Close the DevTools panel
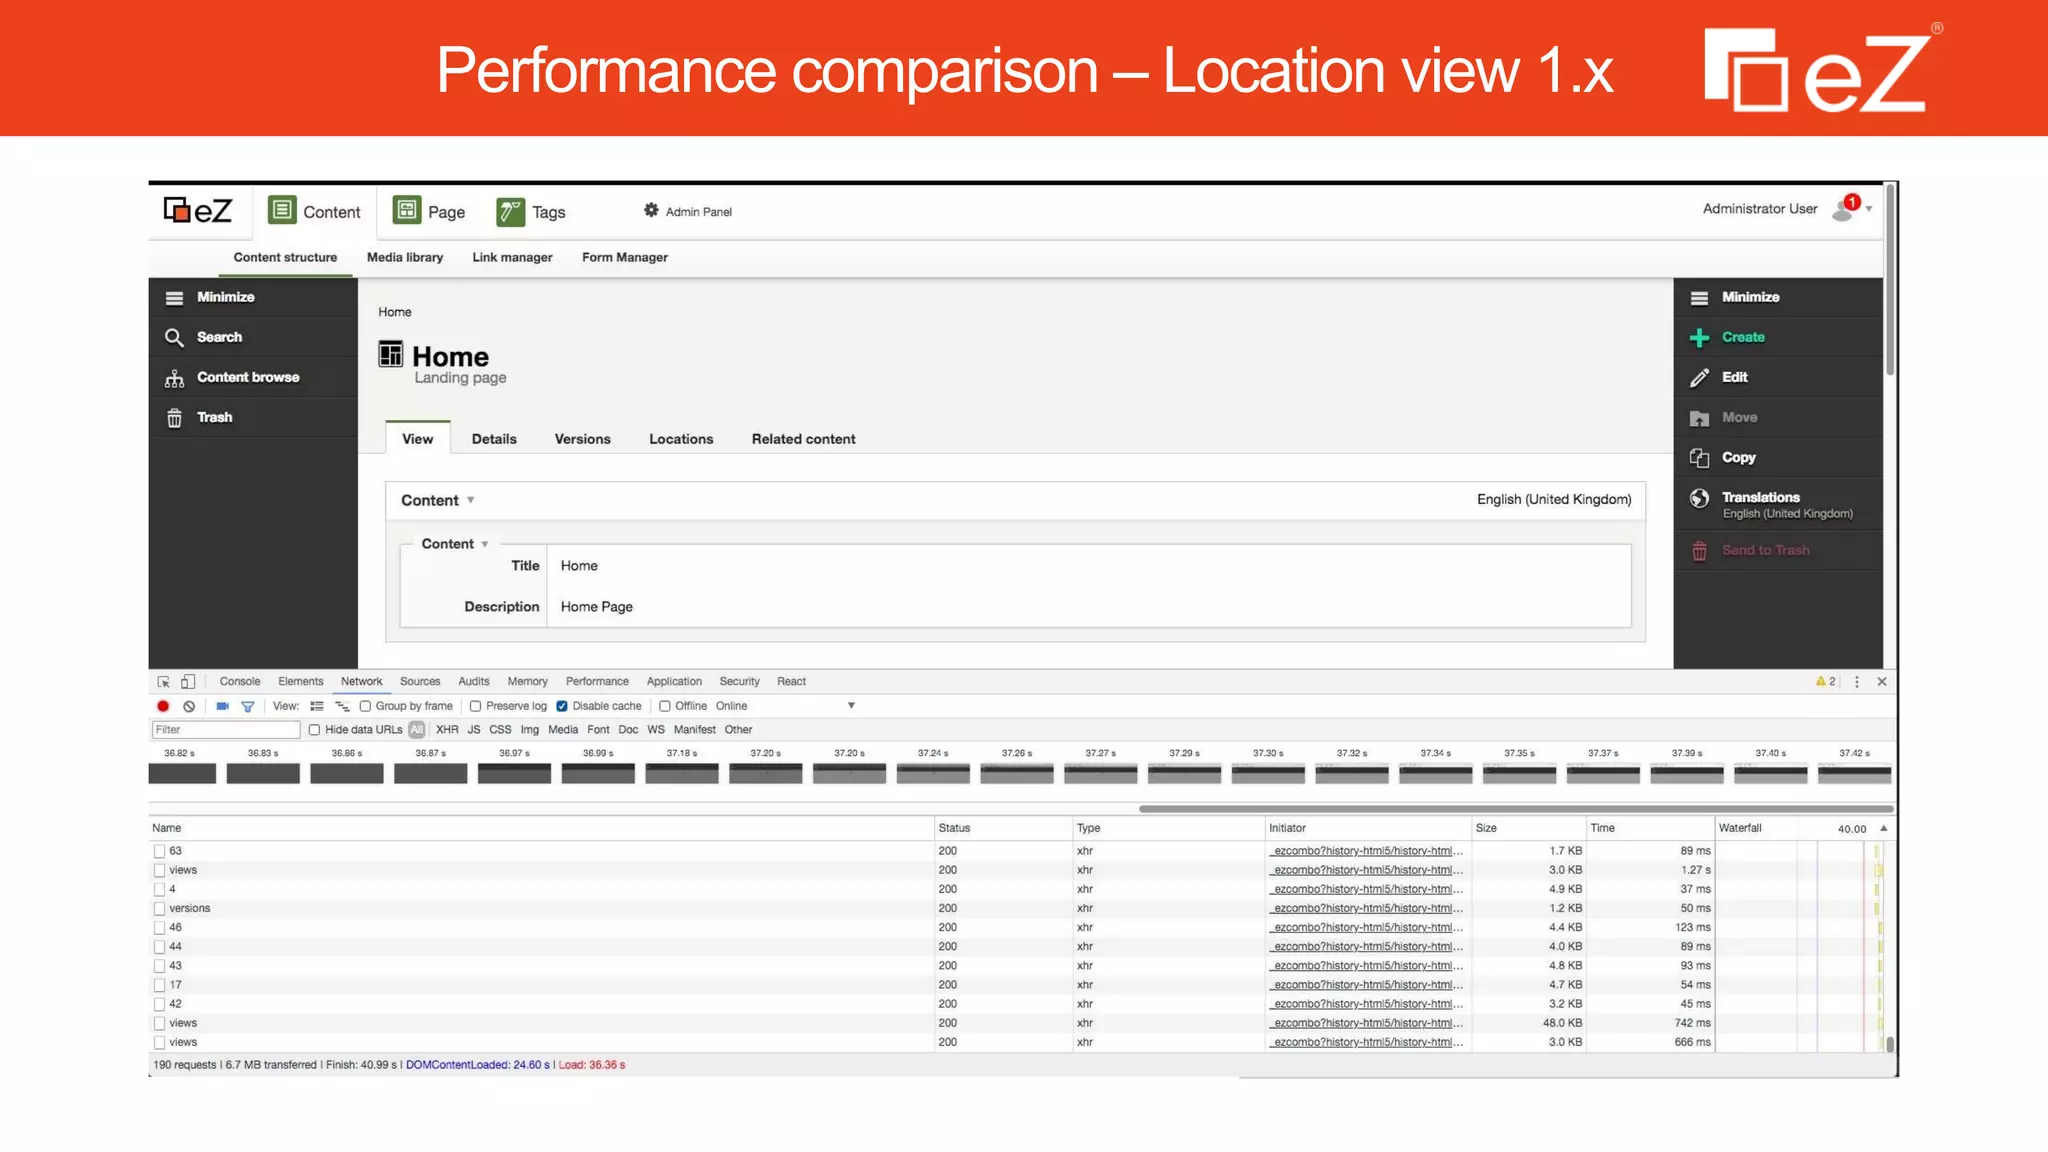 (x=1882, y=682)
